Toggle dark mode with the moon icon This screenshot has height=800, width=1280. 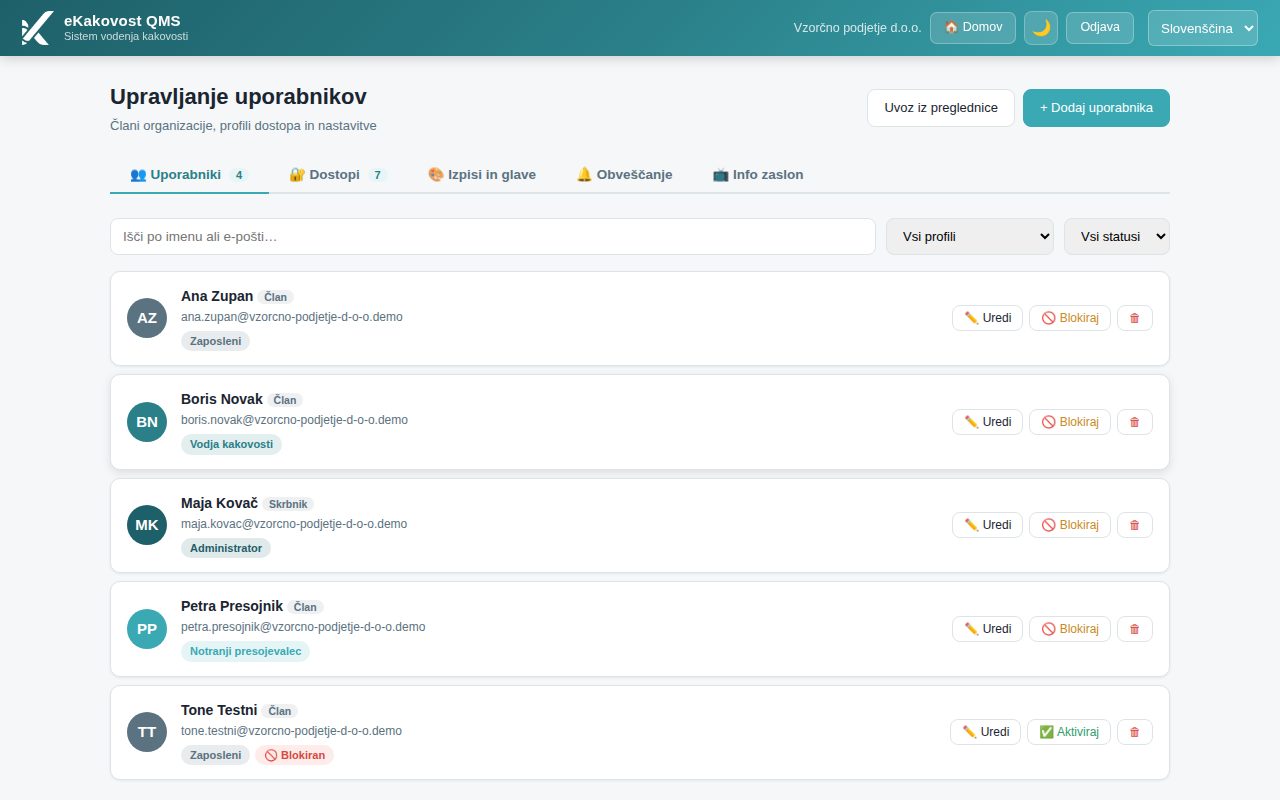1041,28
